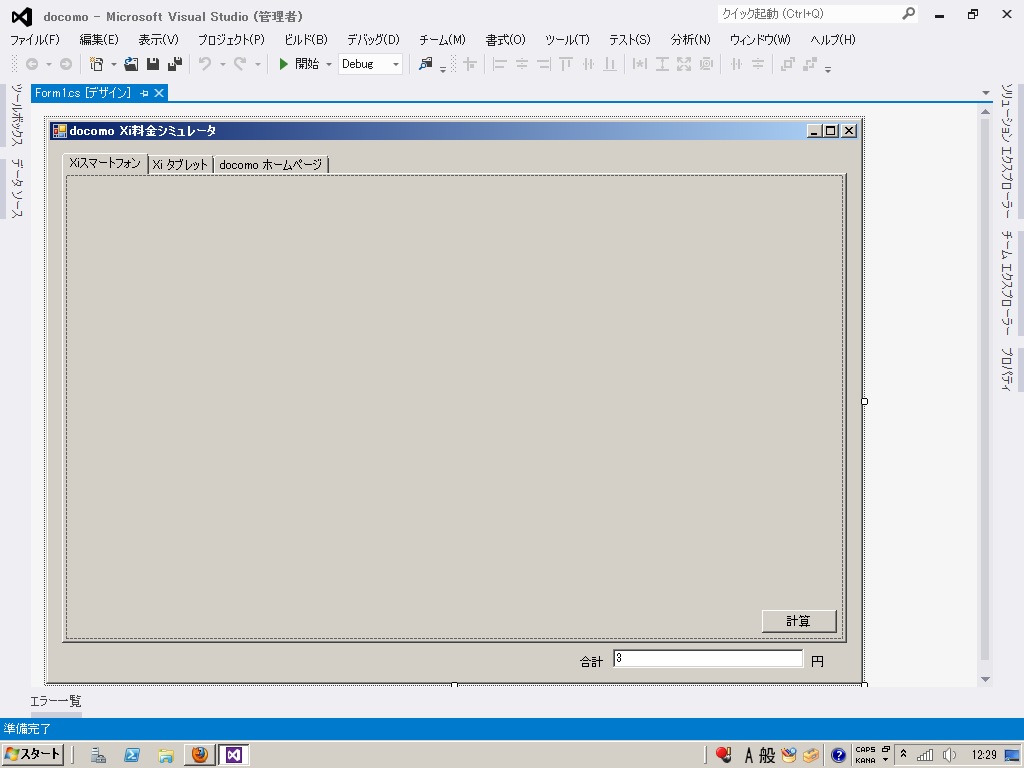1024x768 pixels.
Task: Click the Redo arrow icon
Action: point(240,64)
